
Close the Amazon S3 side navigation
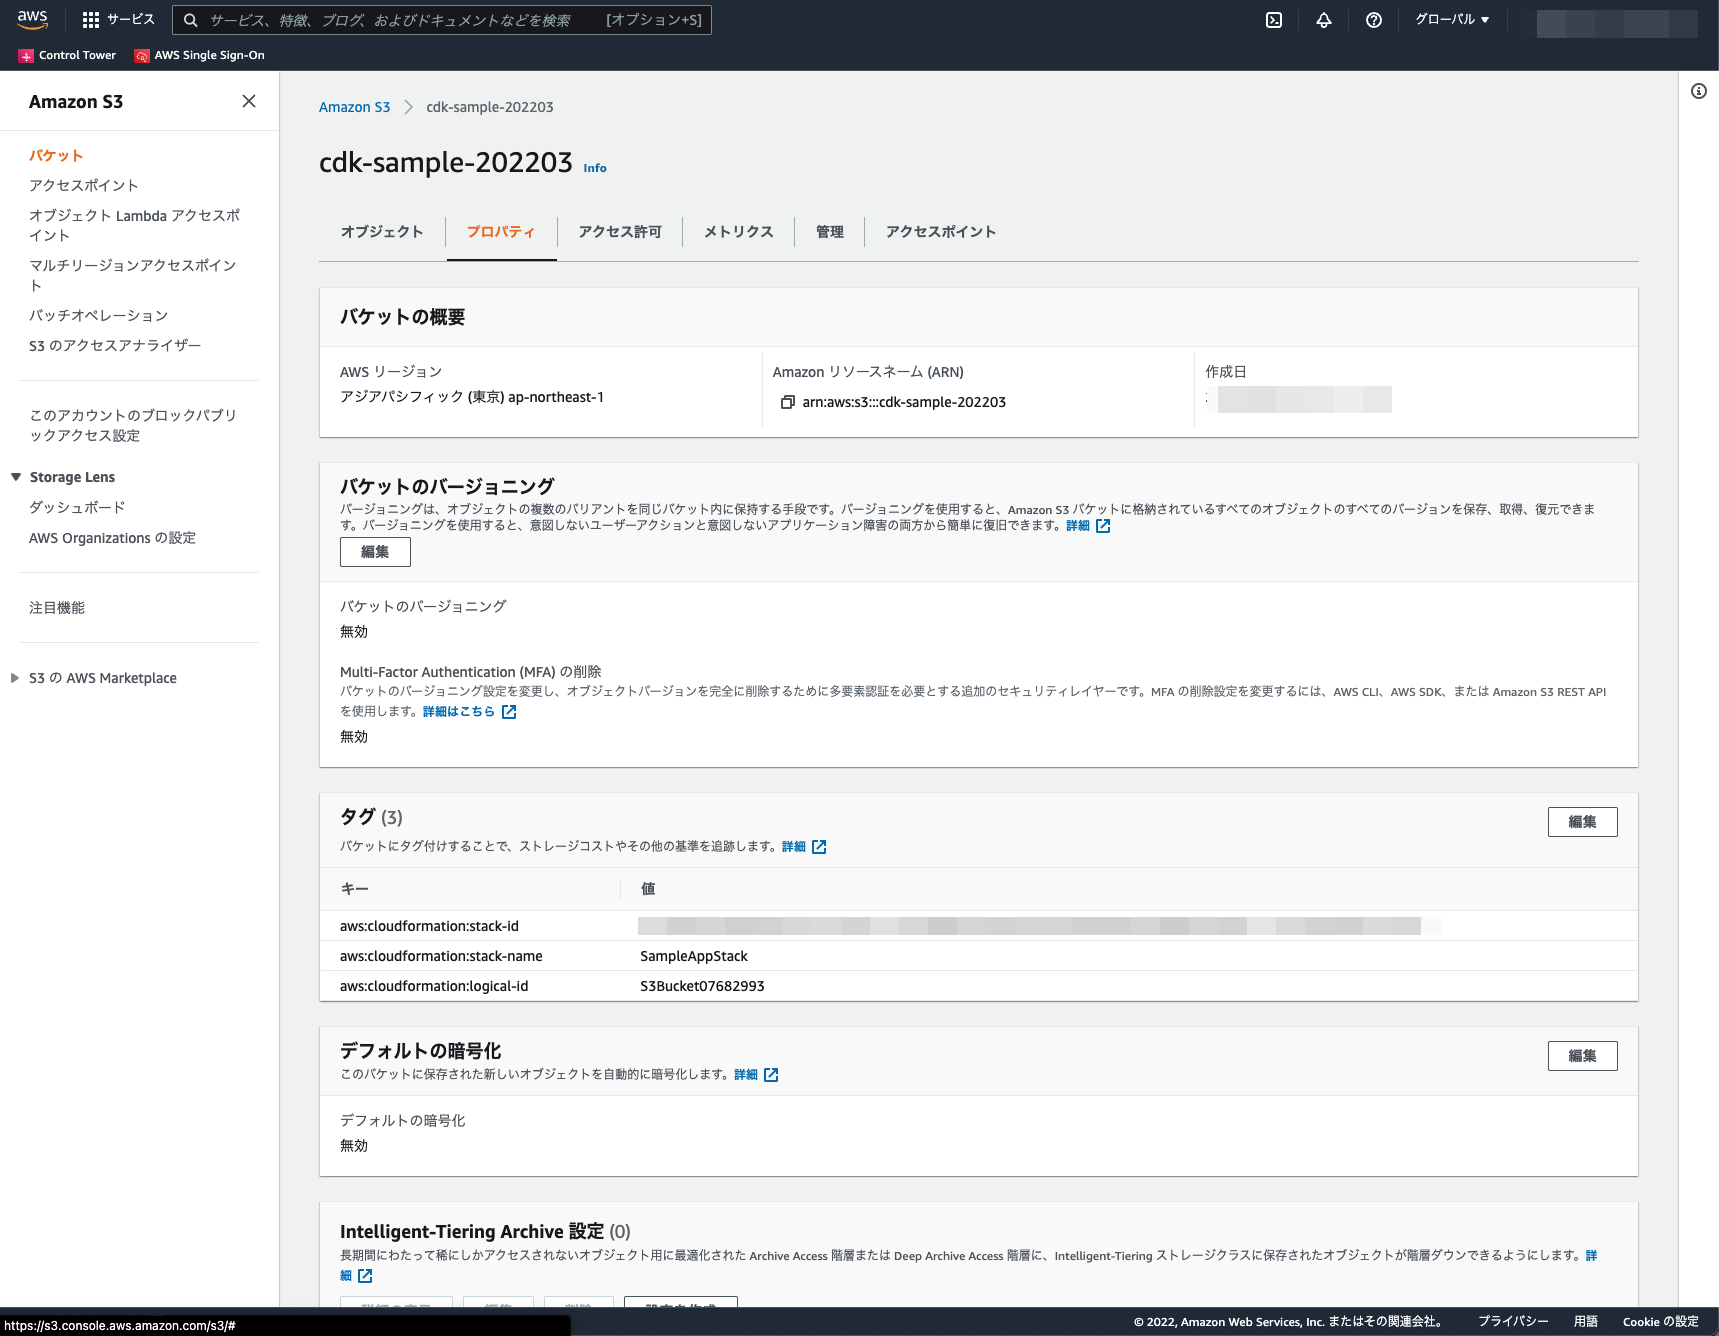click(x=249, y=101)
